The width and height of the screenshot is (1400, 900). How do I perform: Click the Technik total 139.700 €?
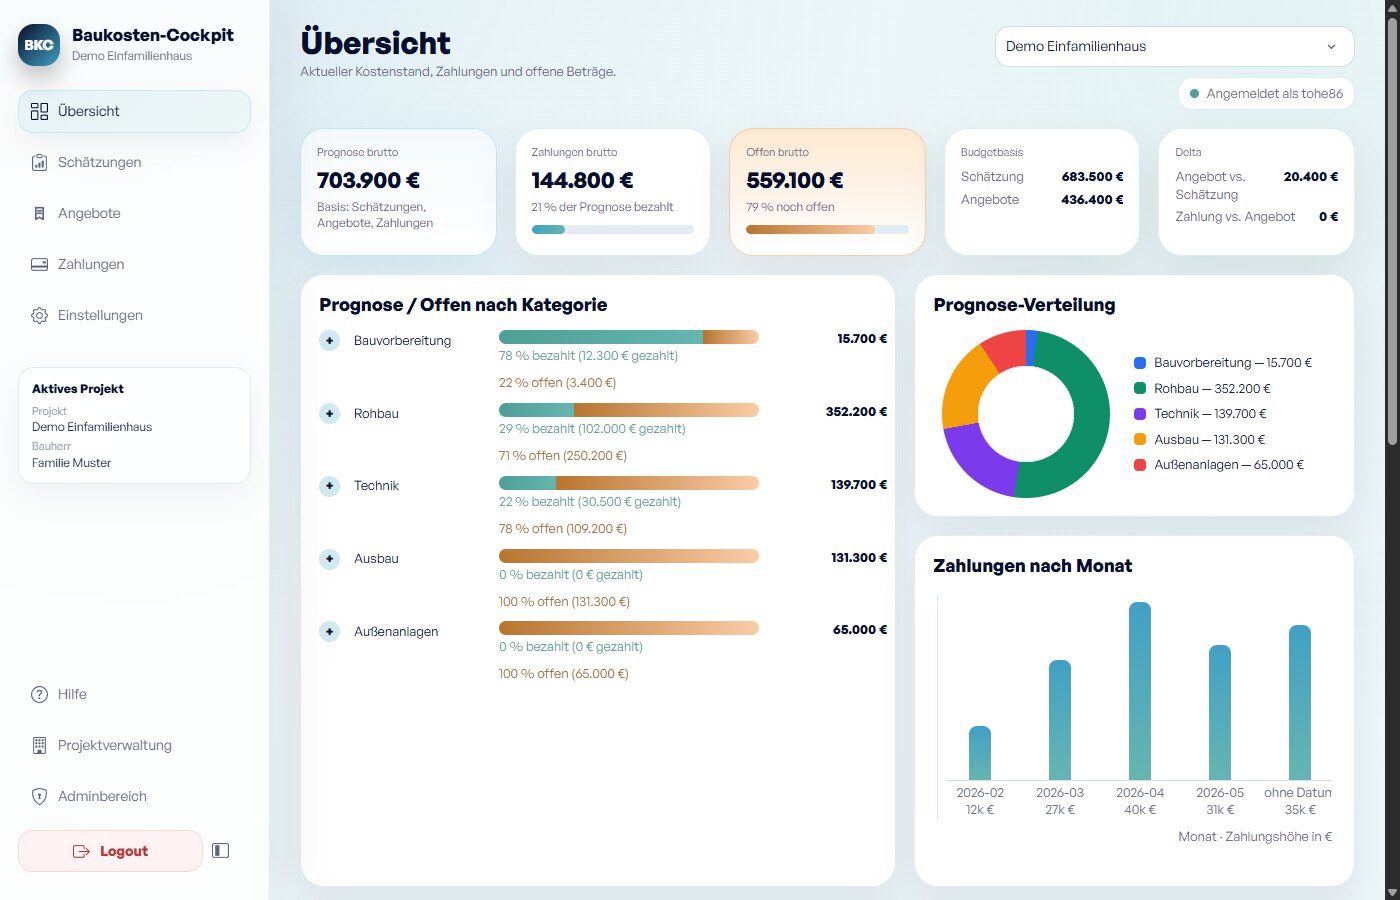point(859,485)
